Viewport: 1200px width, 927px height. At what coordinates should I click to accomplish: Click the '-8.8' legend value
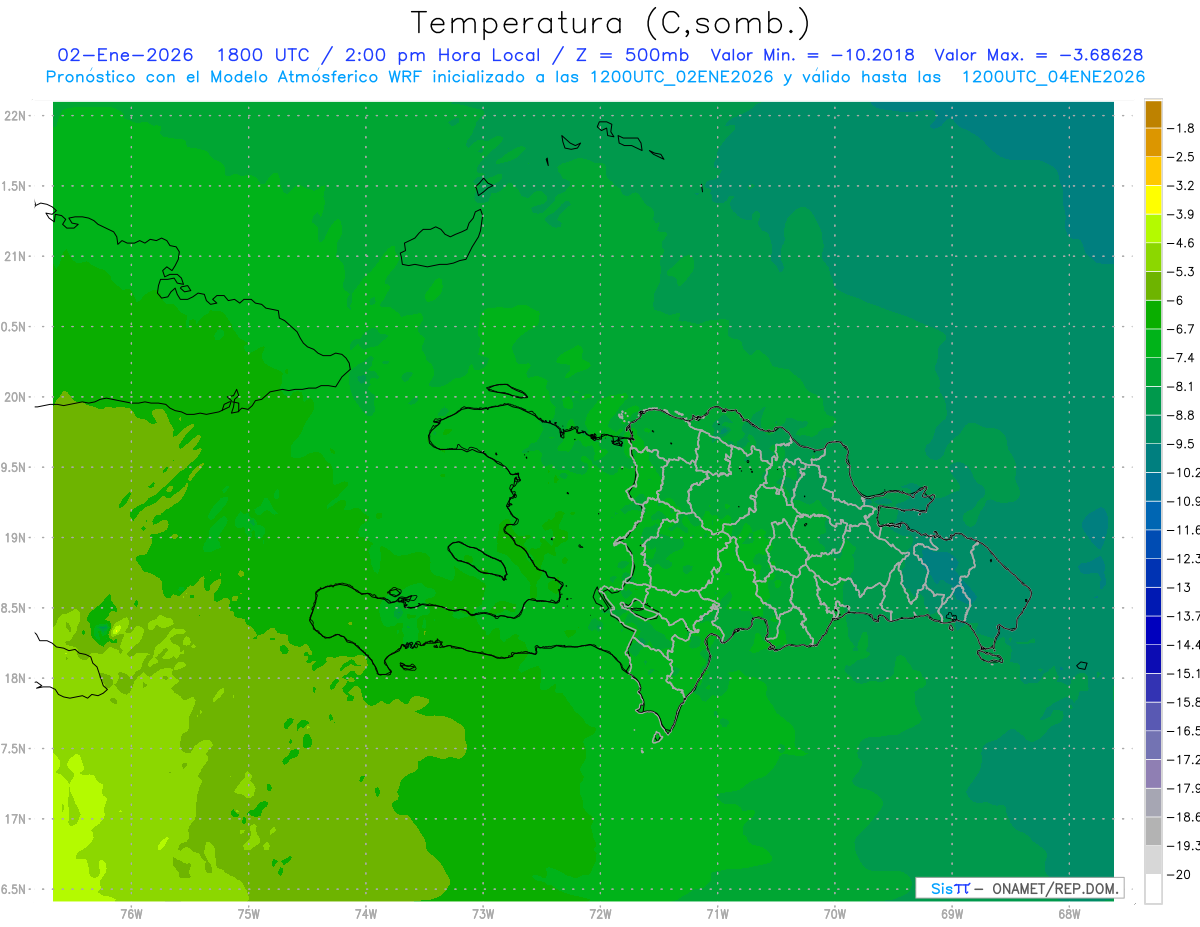pyautogui.click(x=1181, y=415)
